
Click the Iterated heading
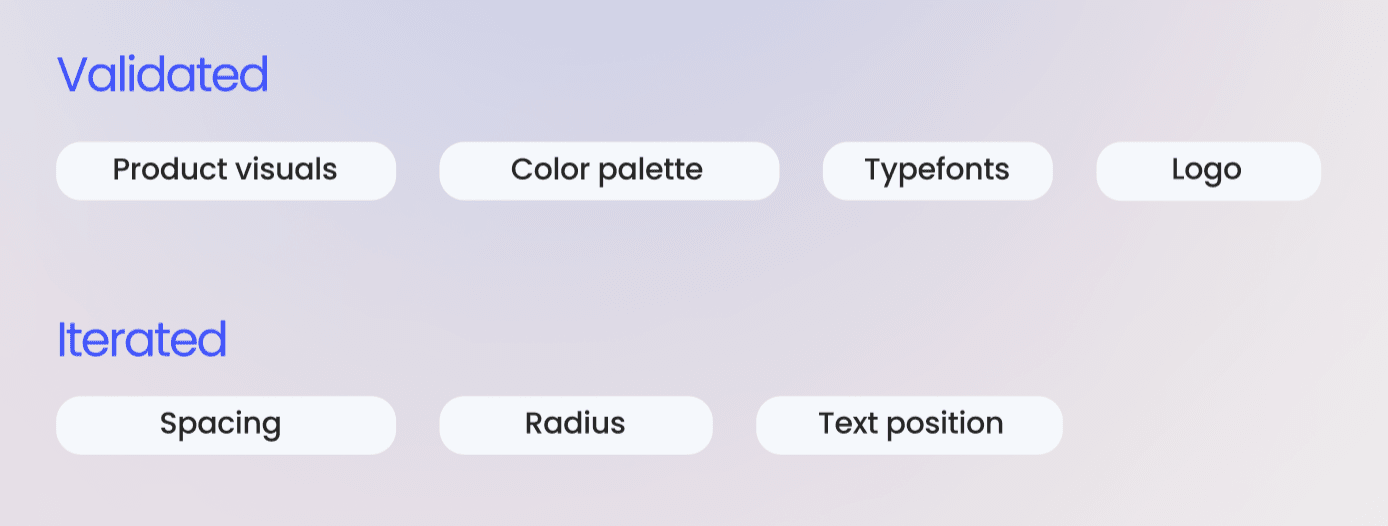click(x=142, y=340)
